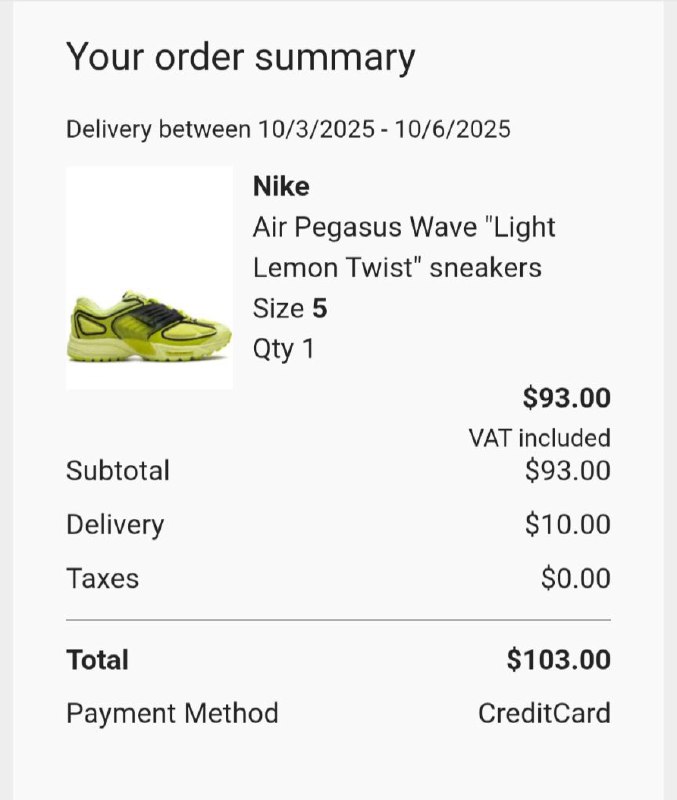Screen dimensions: 677x800
Task: Select the bold Total label
Action: tap(97, 660)
